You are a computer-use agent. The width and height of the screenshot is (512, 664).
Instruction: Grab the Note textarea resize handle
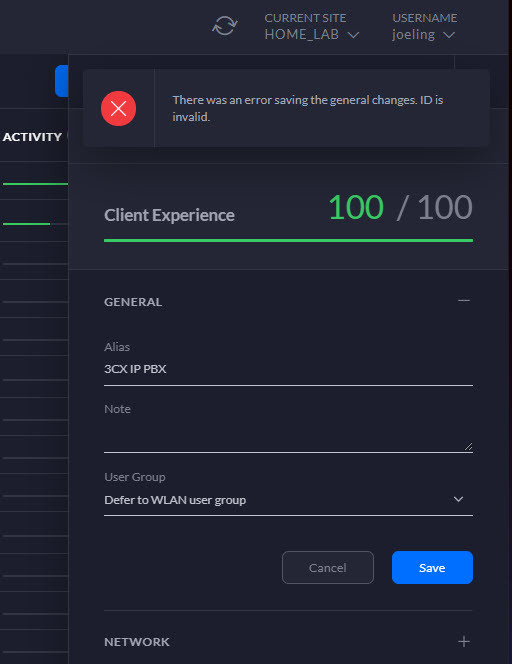click(468, 447)
